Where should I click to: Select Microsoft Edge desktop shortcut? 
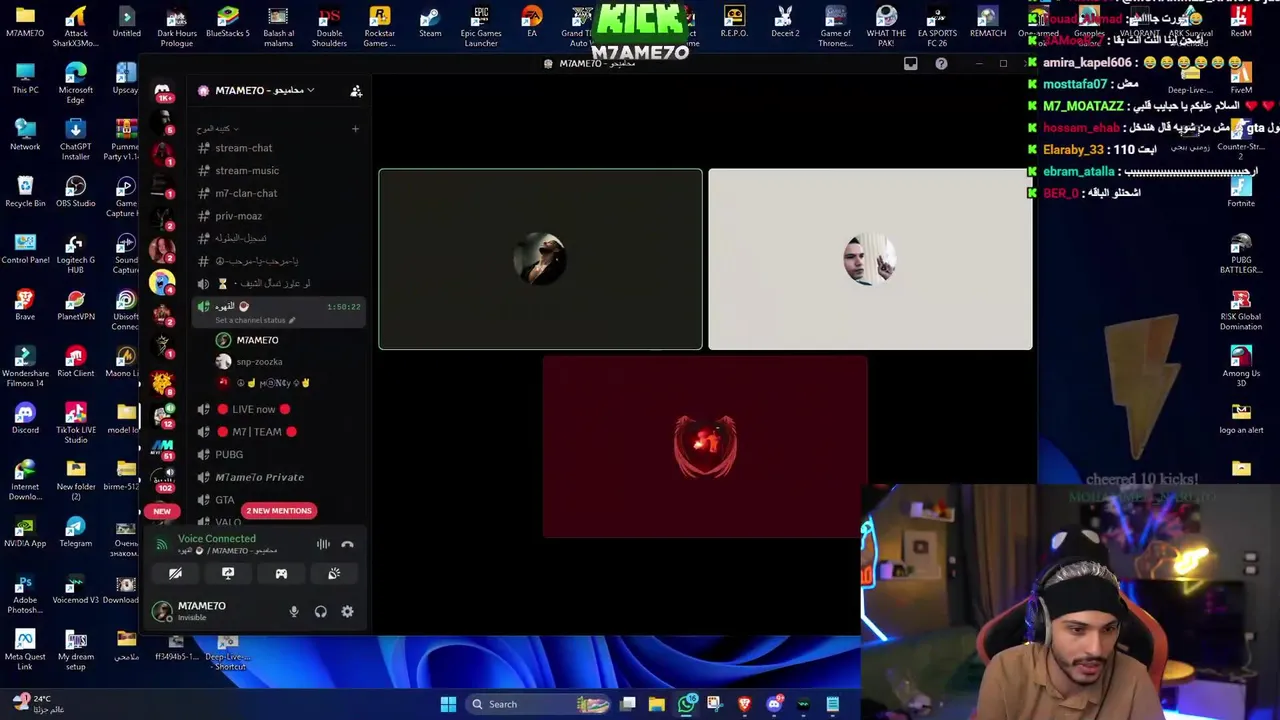[76, 83]
